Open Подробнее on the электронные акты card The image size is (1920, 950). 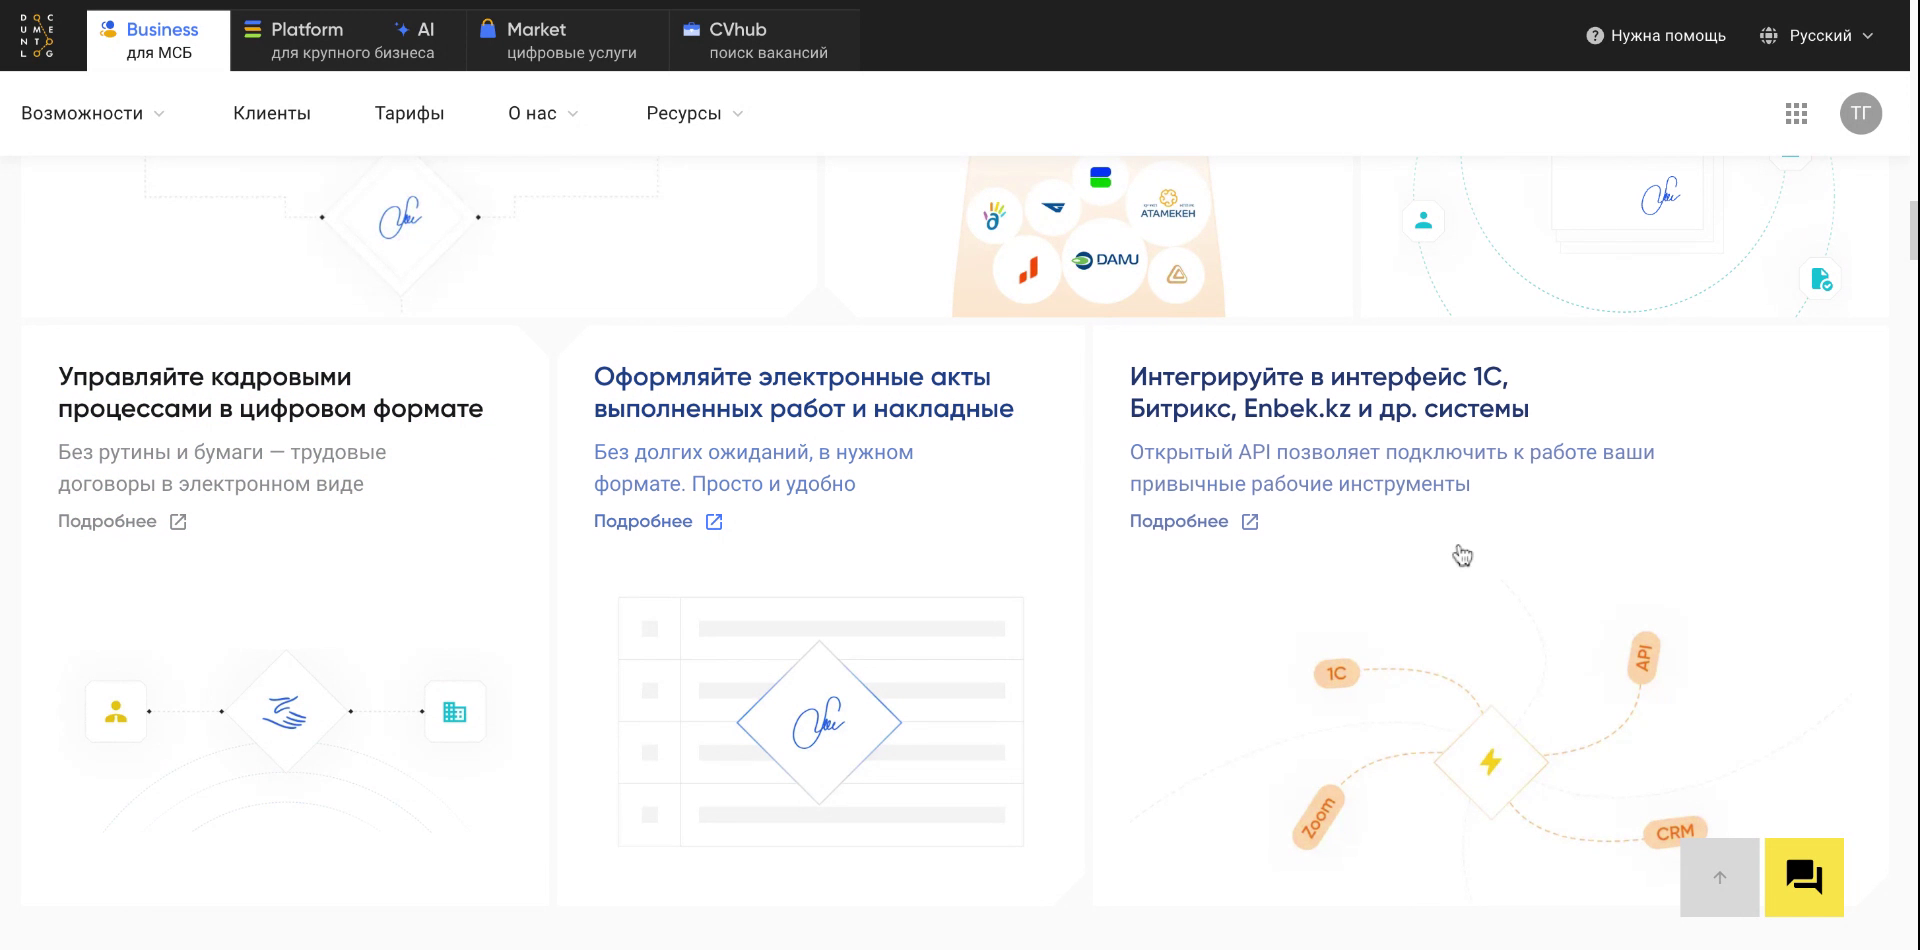(x=643, y=521)
